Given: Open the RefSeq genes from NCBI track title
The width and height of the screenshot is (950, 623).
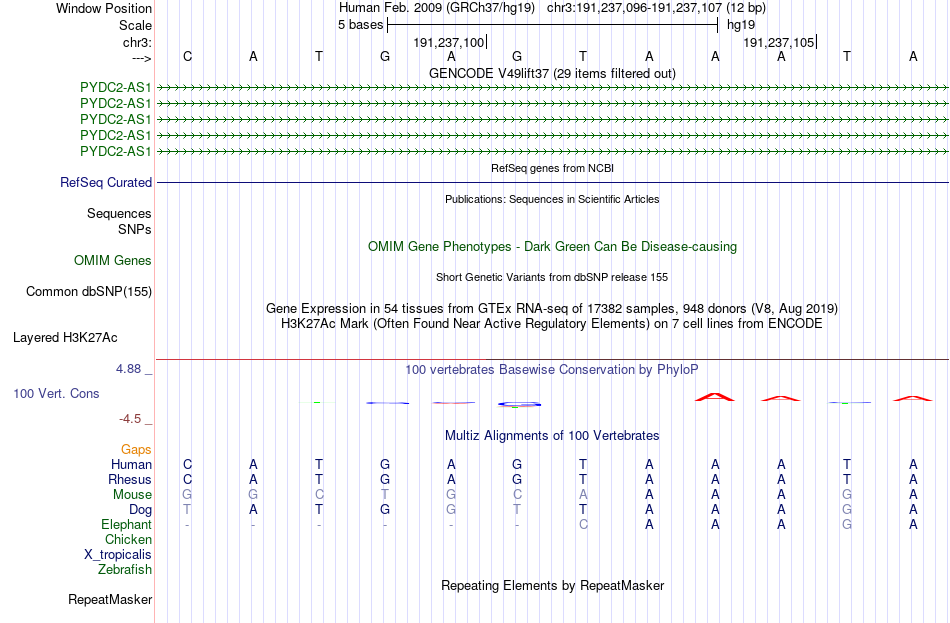Looking at the screenshot, I should (x=552, y=168).
